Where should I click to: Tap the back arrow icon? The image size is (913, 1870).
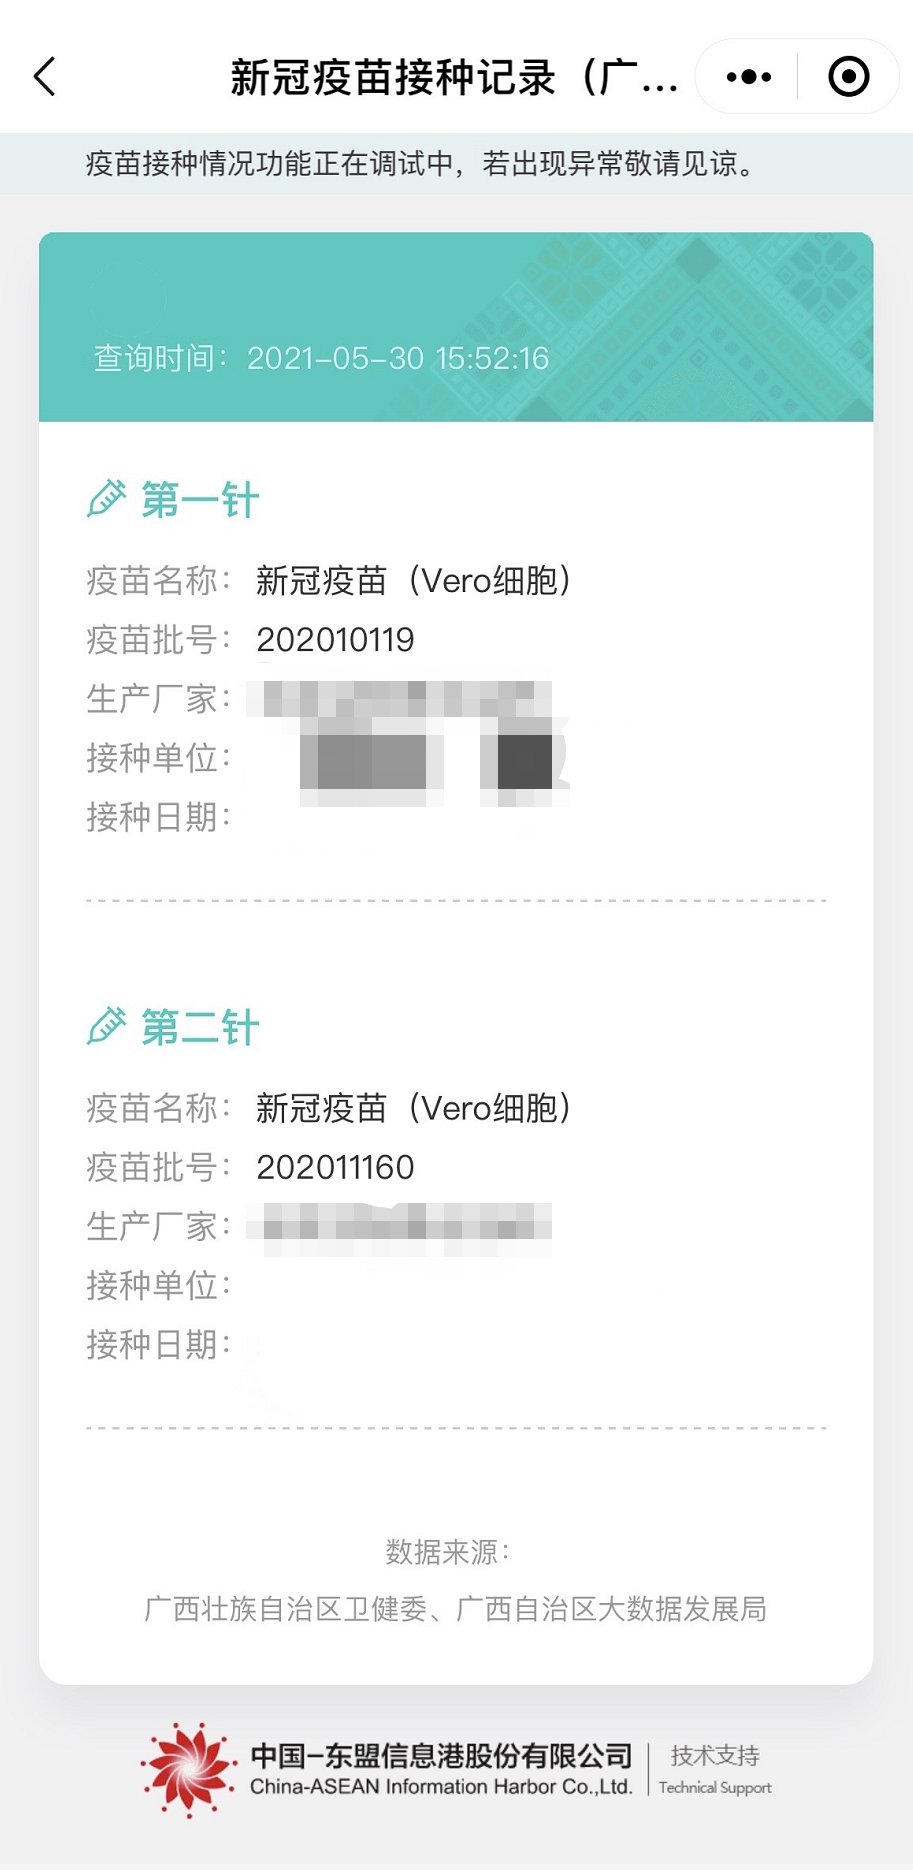(x=45, y=77)
